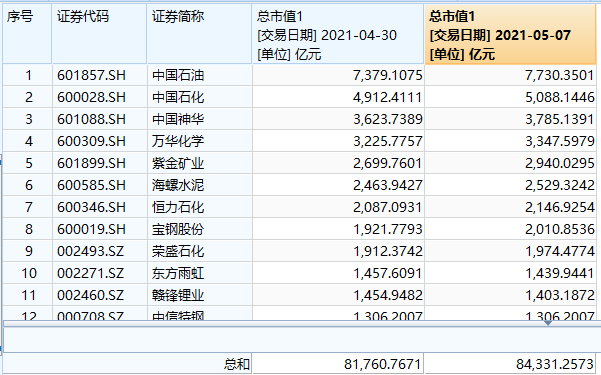The width and height of the screenshot is (601, 375).
Task: Sort by the 证券代码 column header
Action: click(x=99, y=34)
